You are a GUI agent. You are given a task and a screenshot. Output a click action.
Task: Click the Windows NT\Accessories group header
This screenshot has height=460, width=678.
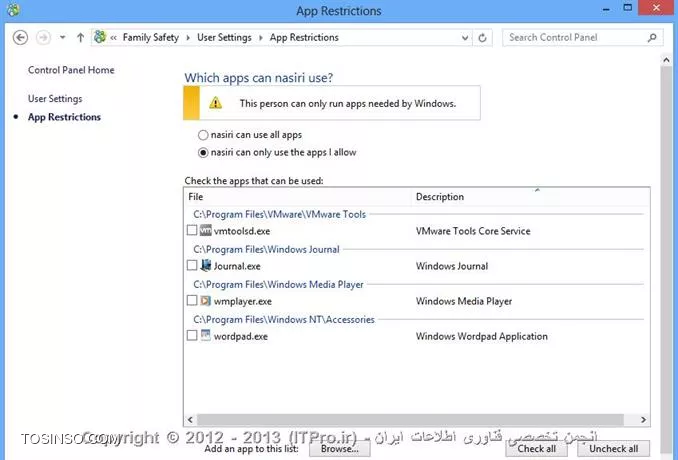tap(284, 319)
